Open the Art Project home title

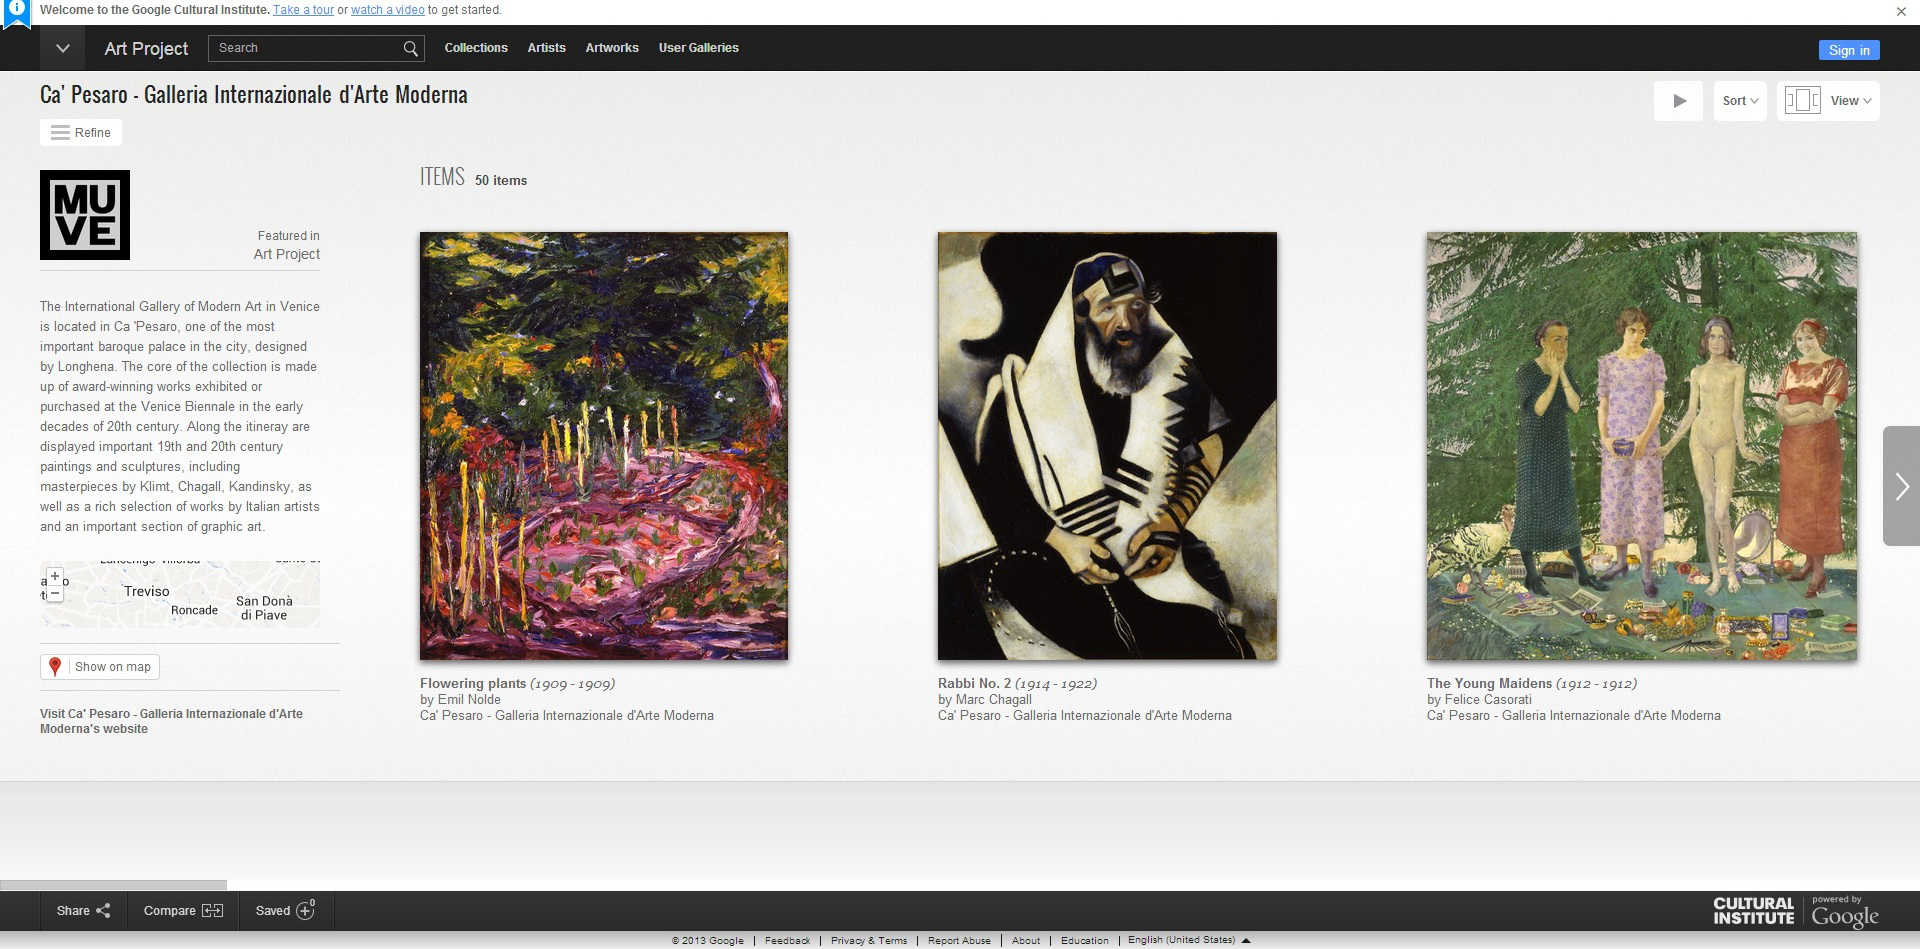click(x=146, y=48)
